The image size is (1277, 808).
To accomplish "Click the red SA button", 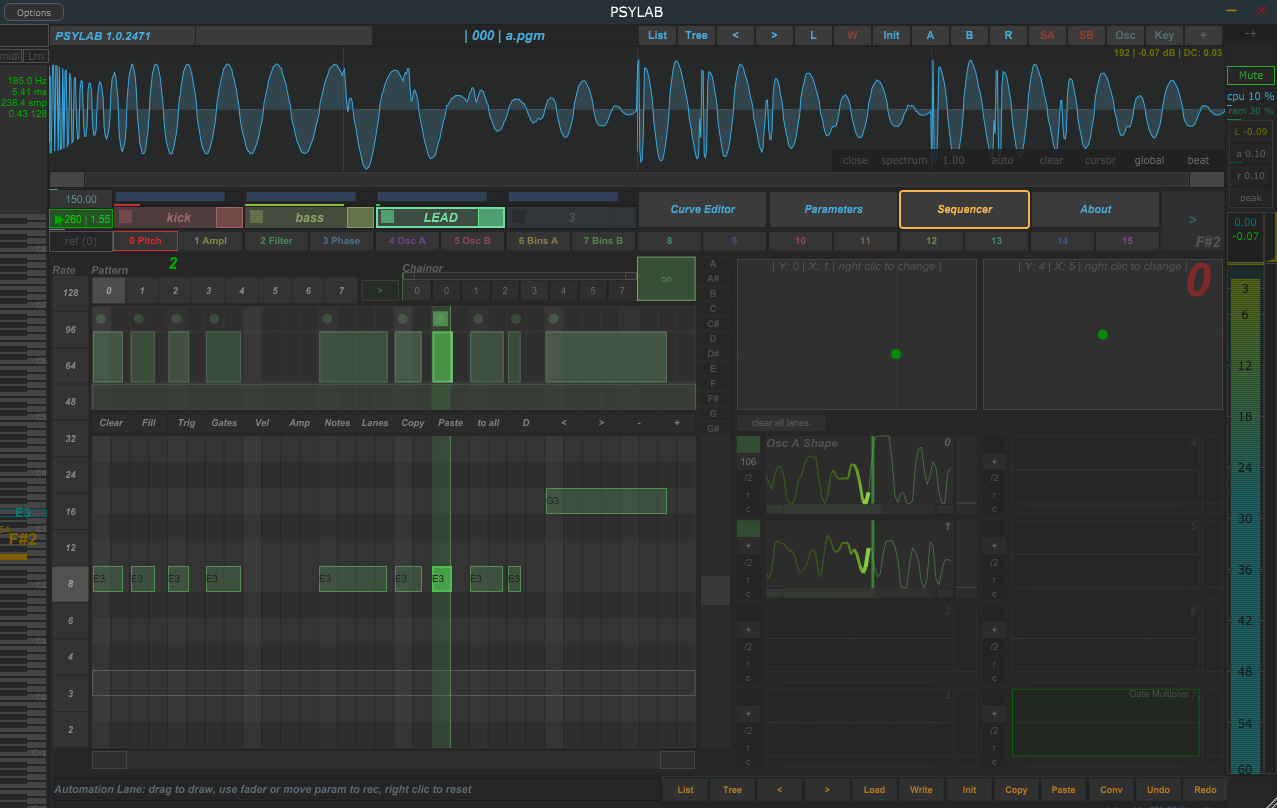I will tap(1047, 35).
